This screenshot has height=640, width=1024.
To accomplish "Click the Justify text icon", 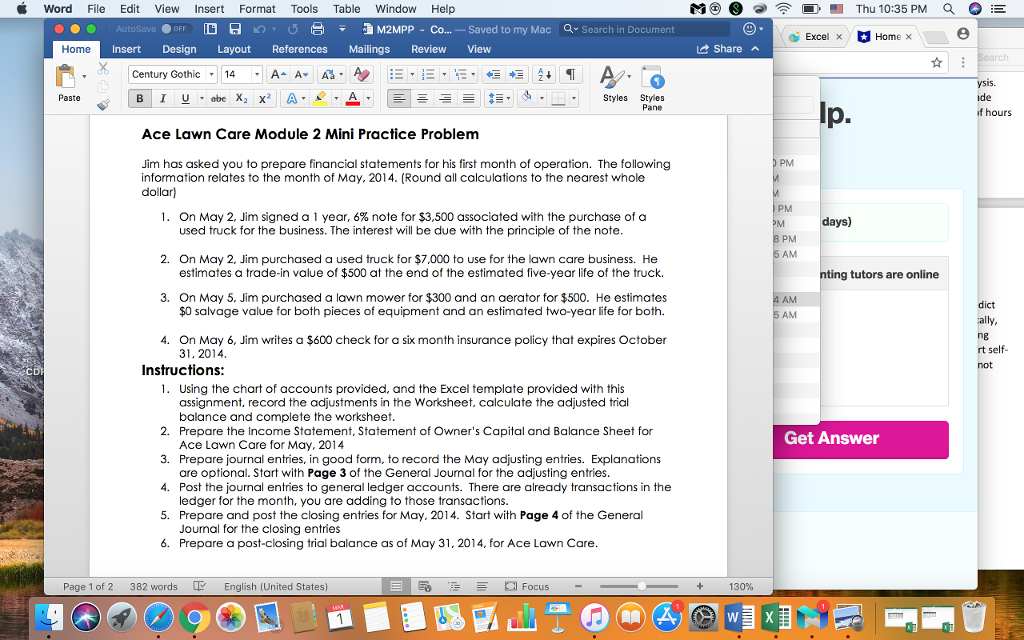I will 468,99.
